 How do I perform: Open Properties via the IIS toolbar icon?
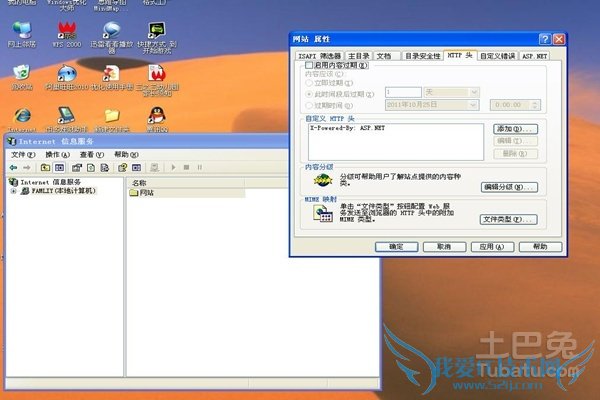tap(77, 167)
